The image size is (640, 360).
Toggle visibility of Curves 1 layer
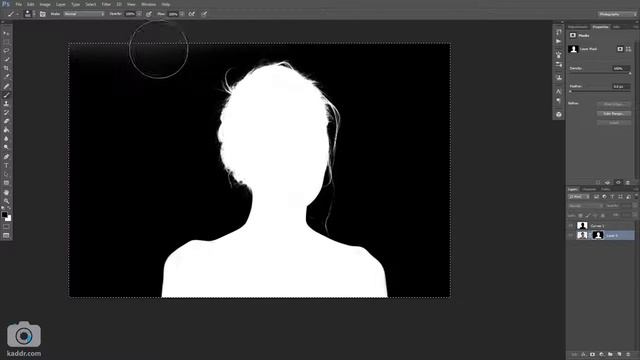point(571,225)
